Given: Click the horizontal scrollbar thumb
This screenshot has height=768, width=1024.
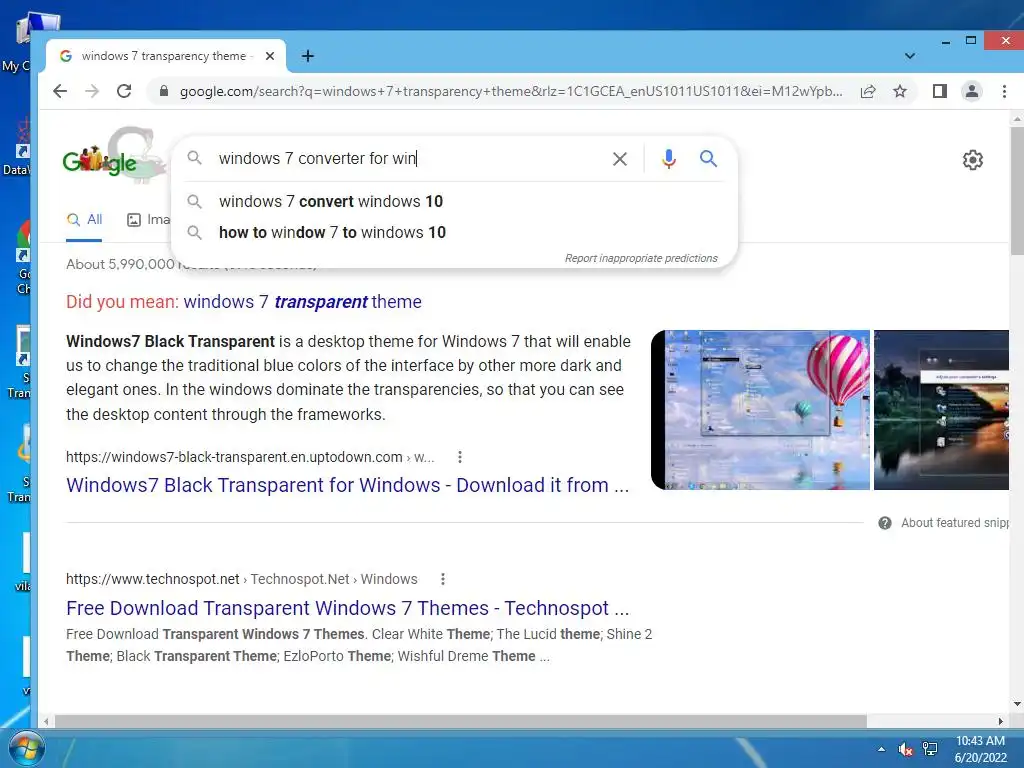Looking at the screenshot, I should (460, 721).
